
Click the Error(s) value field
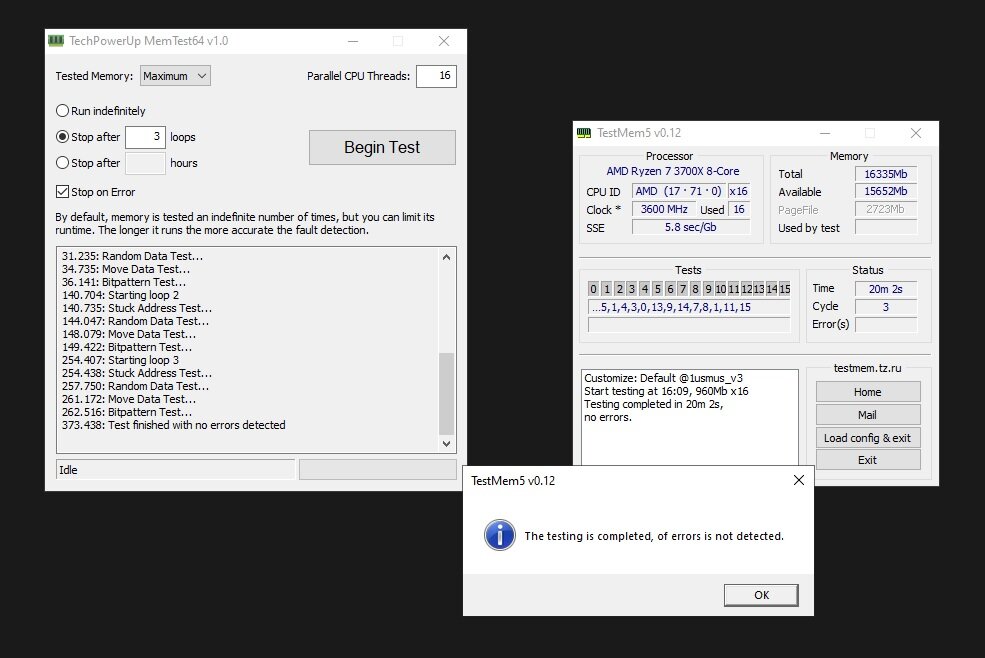coord(885,325)
